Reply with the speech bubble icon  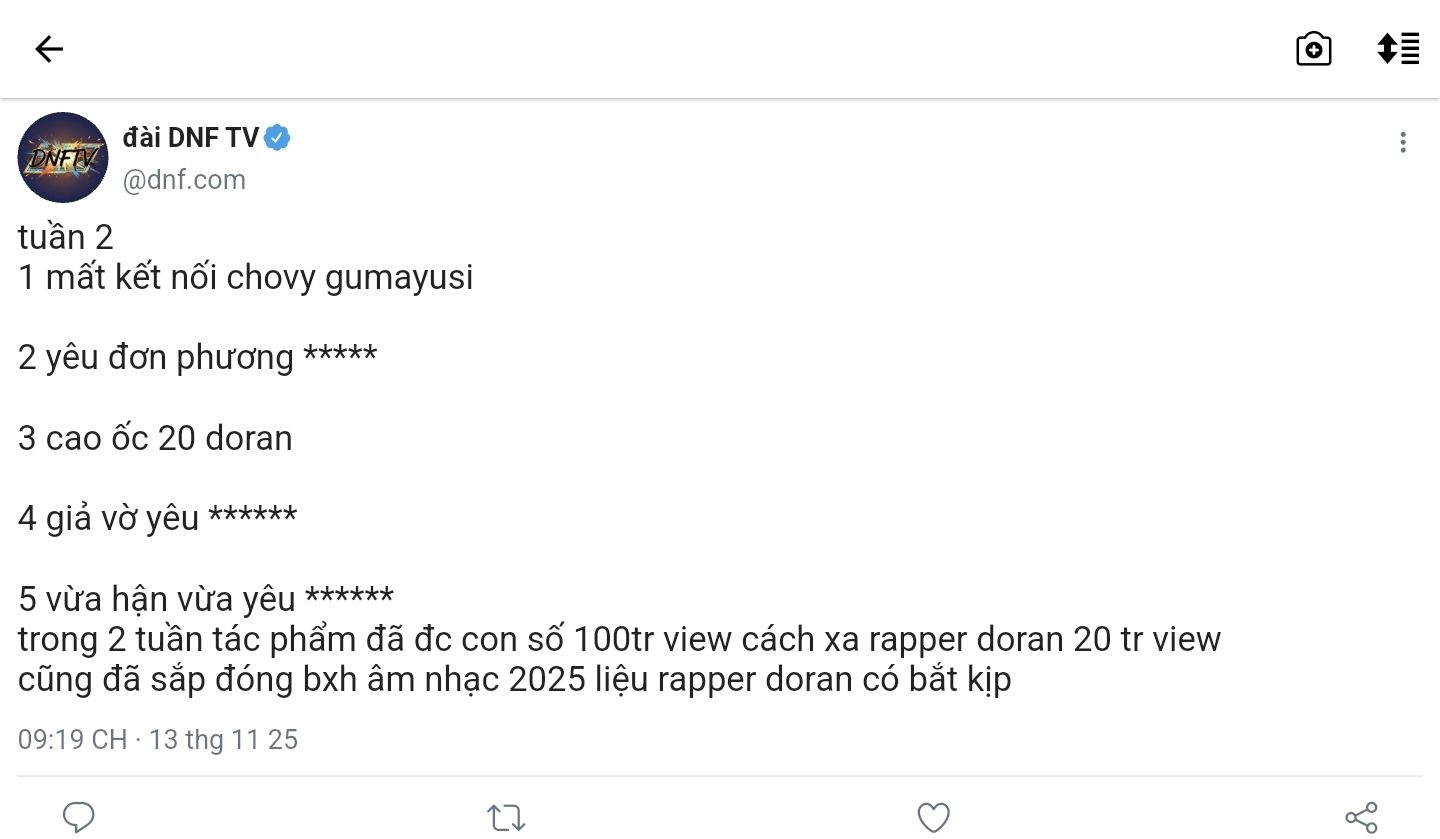(x=79, y=817)
